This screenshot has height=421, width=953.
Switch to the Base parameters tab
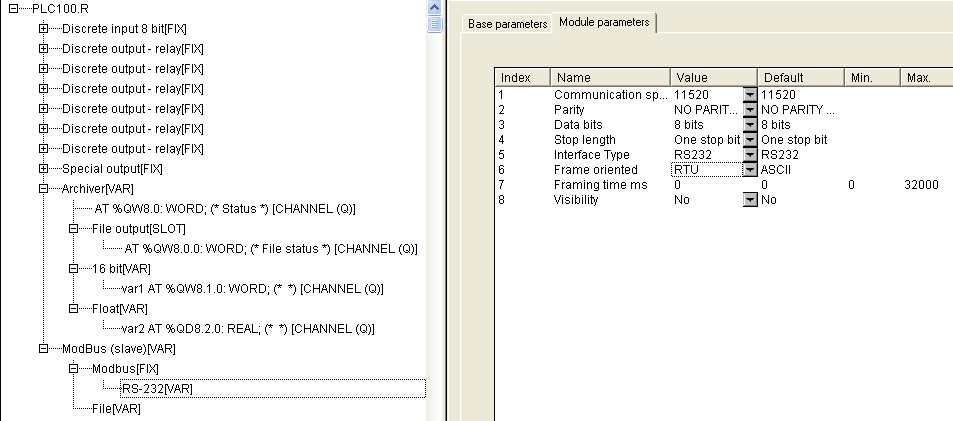508,23
